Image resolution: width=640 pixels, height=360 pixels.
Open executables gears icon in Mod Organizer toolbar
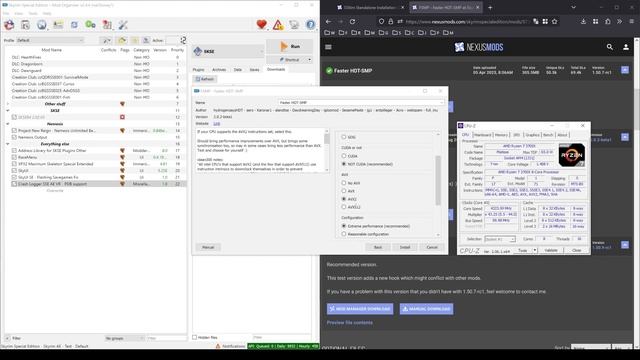click(x=91, y=25)
